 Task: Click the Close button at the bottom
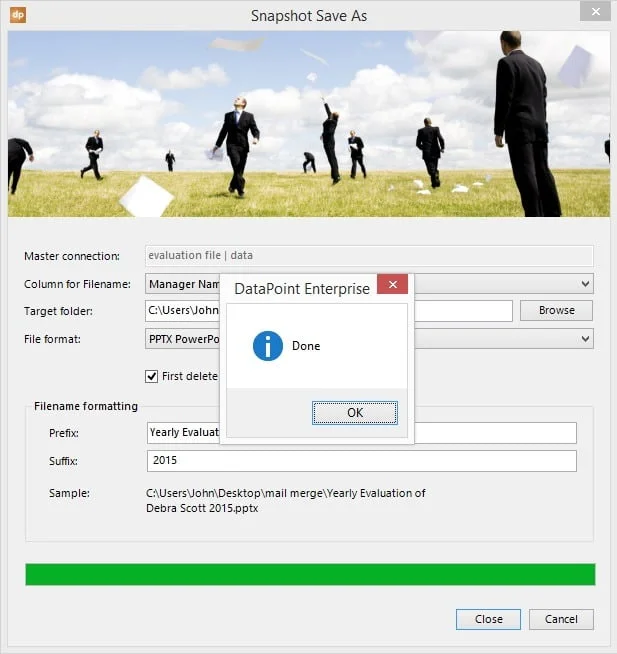(488, 619)
